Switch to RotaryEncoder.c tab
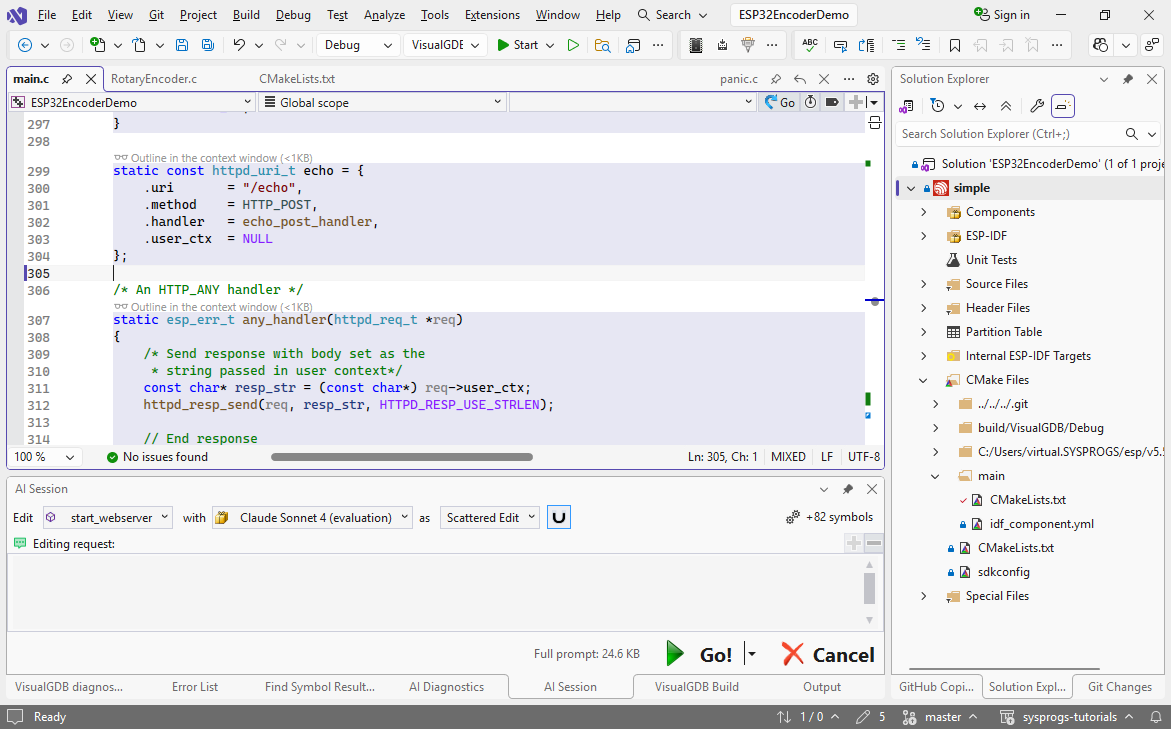Screen dimensions: 1171x730 [x=154, y=79]
